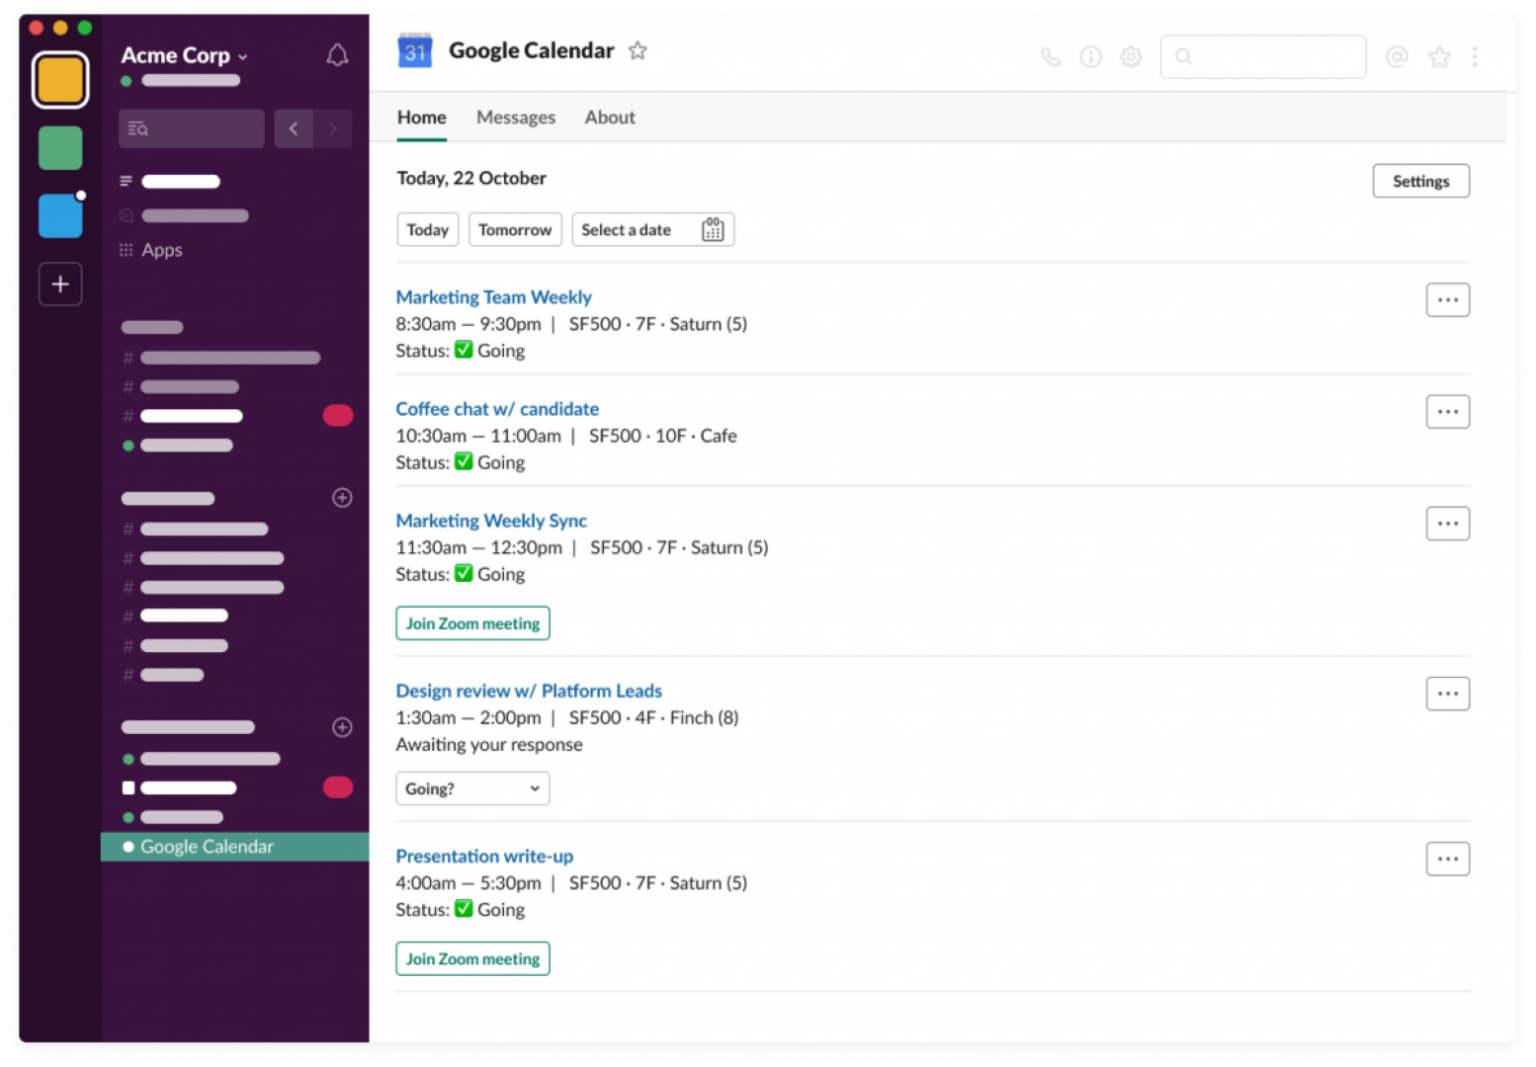Switch to the Messages tab
This screenshot has height=1067, width=1536.
(x=515, y=117)
